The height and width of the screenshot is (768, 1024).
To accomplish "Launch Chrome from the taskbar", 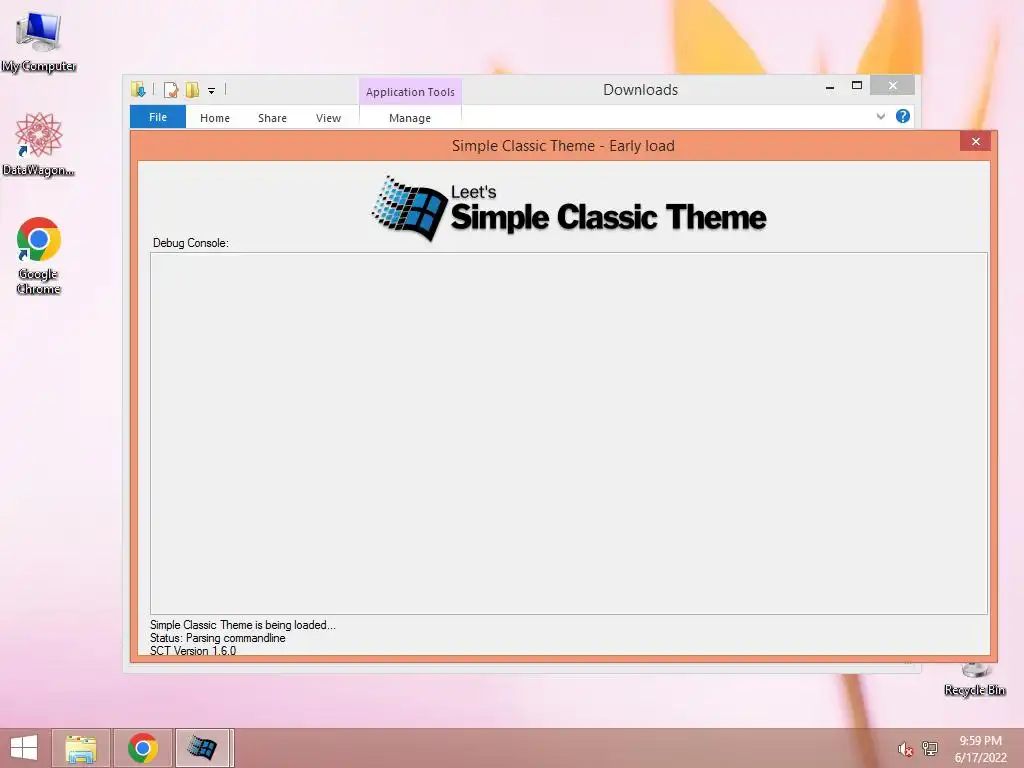I will tap(142, 748).
